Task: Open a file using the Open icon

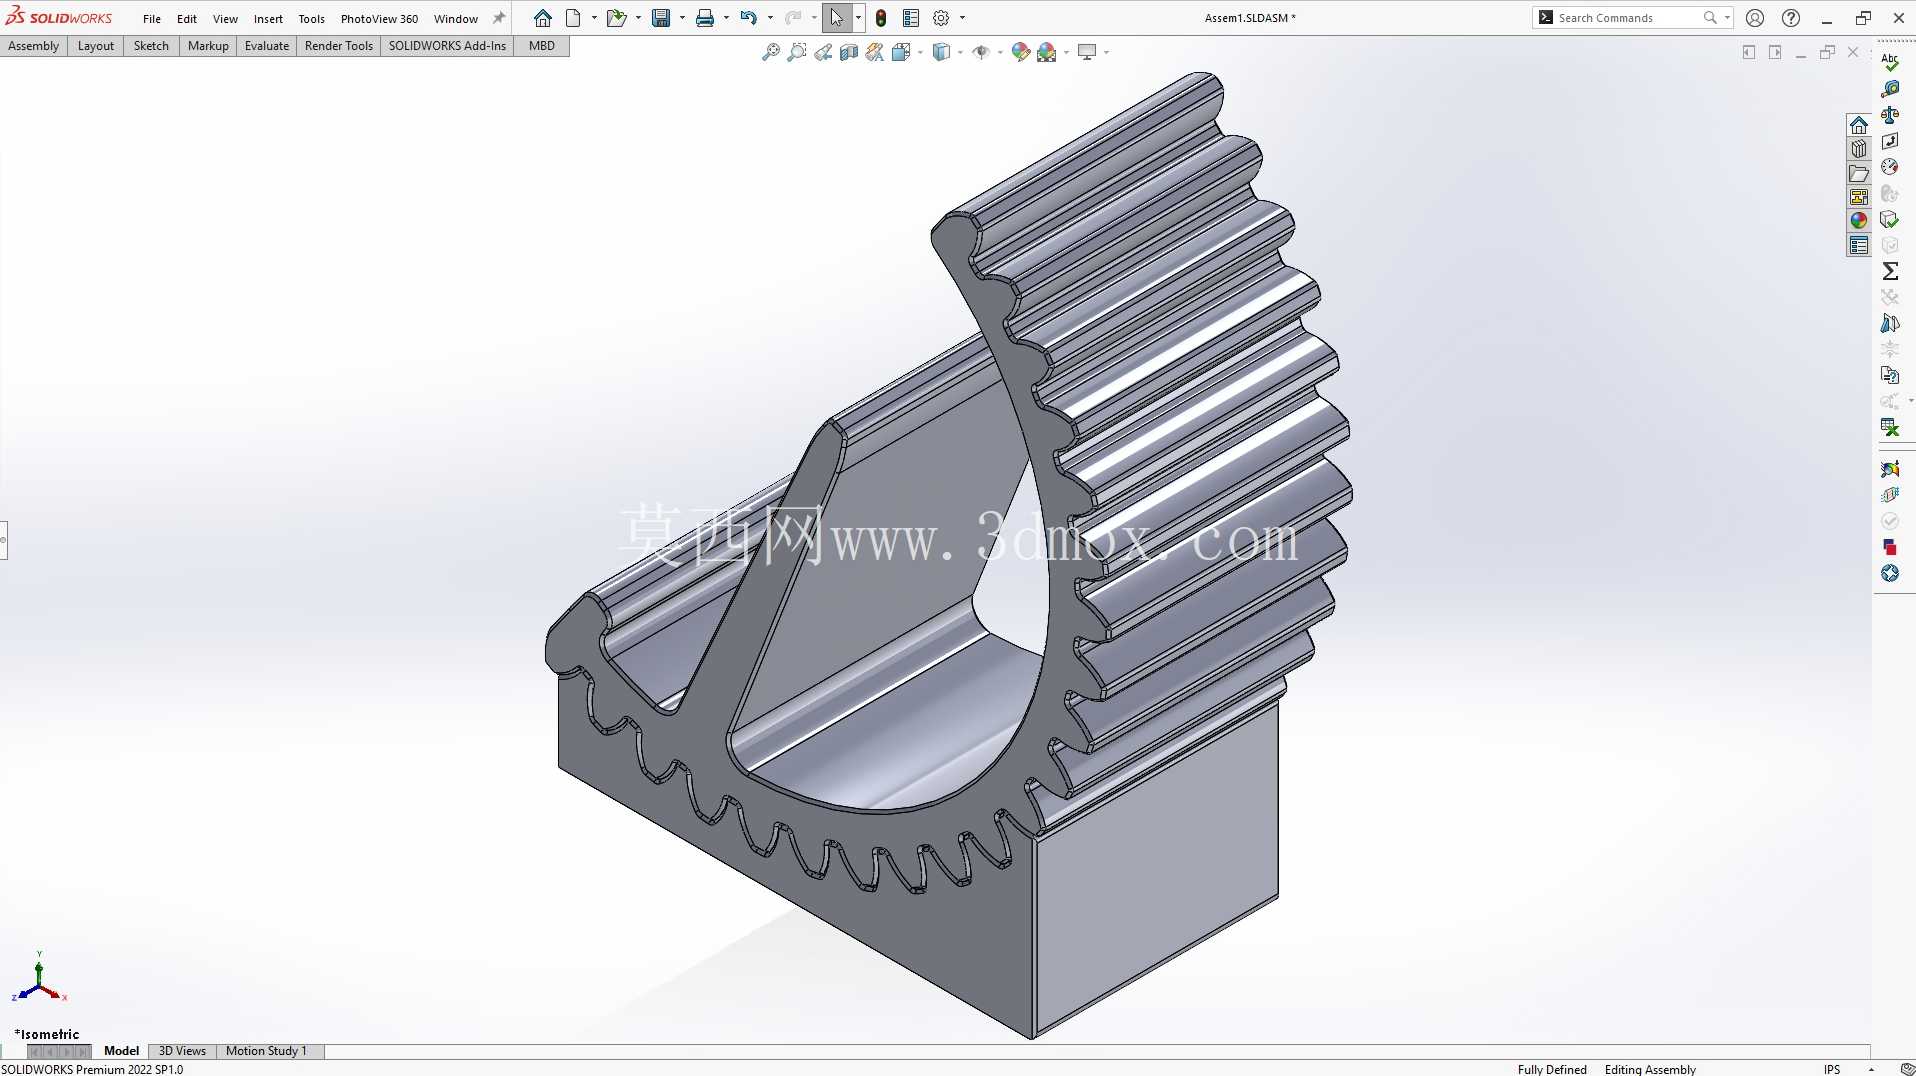Action: [x=616, y=18]
